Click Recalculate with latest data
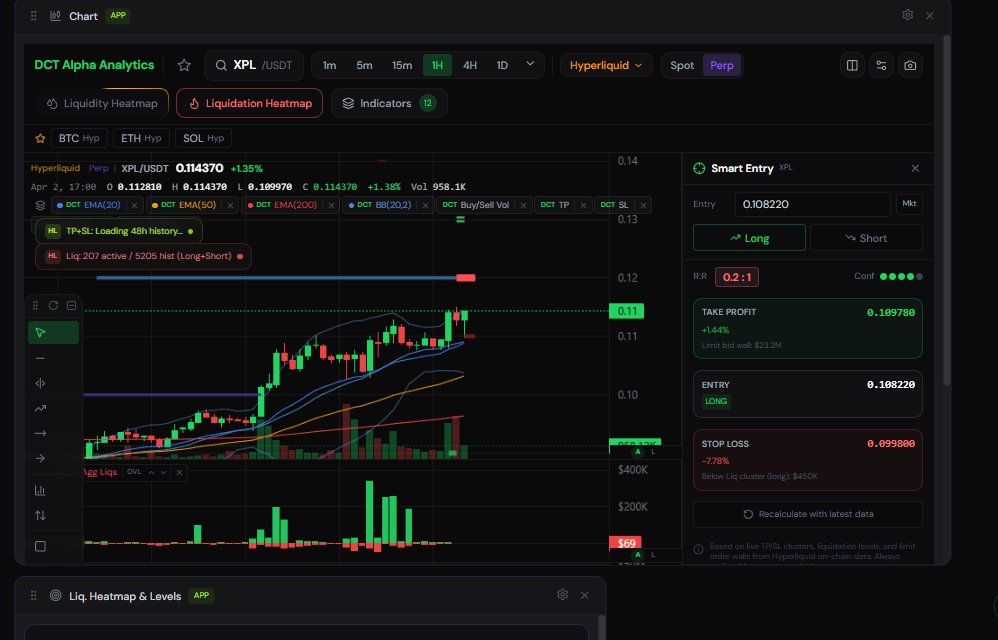 (808, 514)
